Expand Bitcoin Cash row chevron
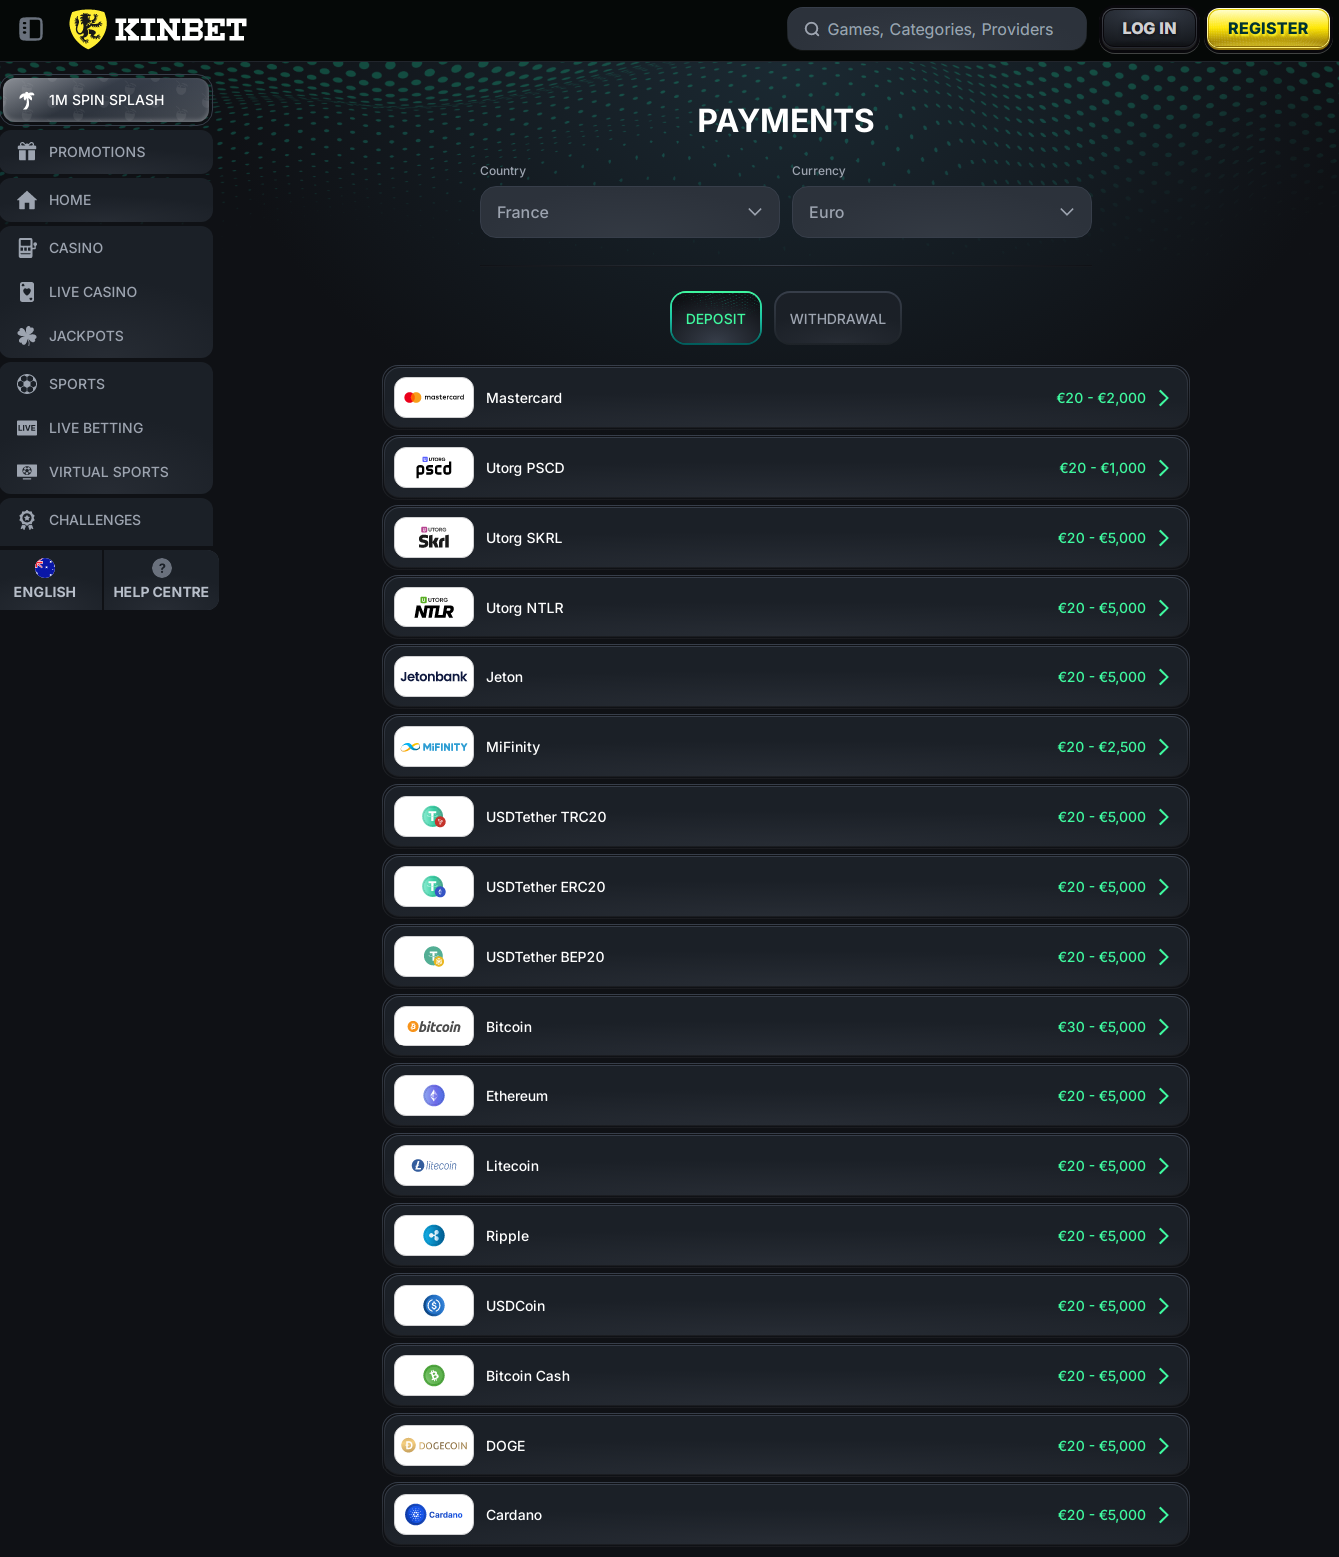Screen dimensions: 1339x1557 click(x=1163, y=1376)
